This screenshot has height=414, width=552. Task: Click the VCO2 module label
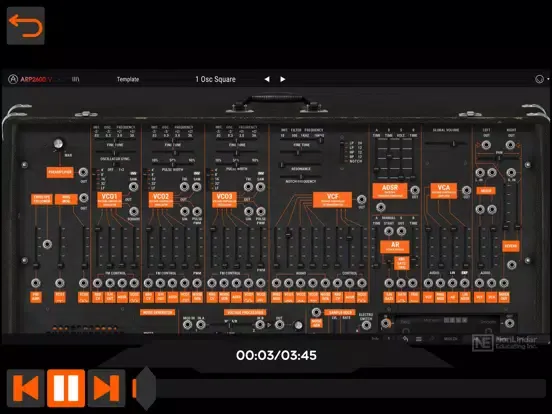(x=161, y=200)
